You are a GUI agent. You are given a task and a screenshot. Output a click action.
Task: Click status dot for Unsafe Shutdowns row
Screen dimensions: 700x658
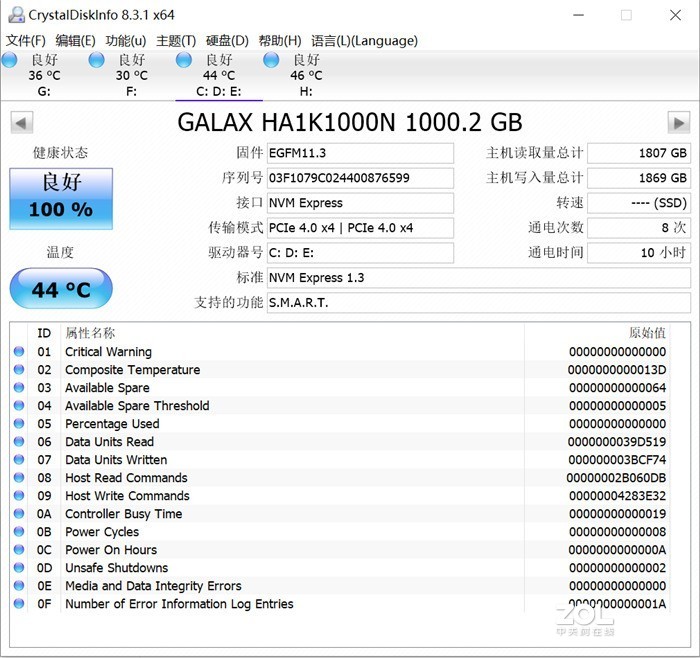tap(19, 567)
